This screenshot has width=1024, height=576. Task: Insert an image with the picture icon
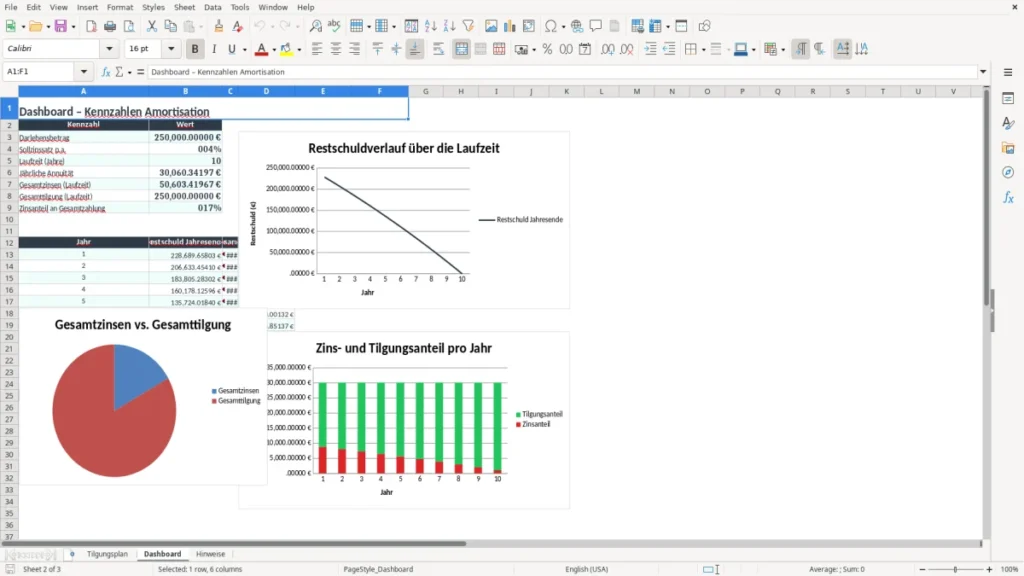coord(491,26)
